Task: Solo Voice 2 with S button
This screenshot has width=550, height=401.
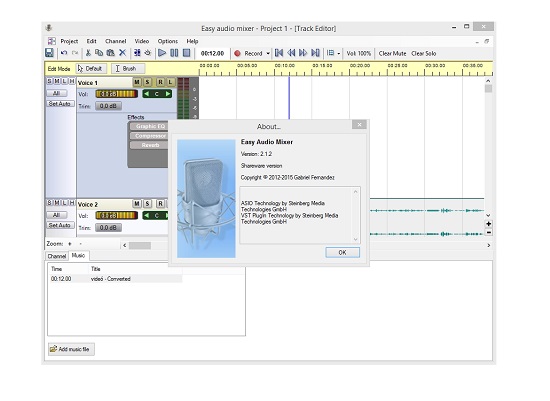Action: pos(148,203)
